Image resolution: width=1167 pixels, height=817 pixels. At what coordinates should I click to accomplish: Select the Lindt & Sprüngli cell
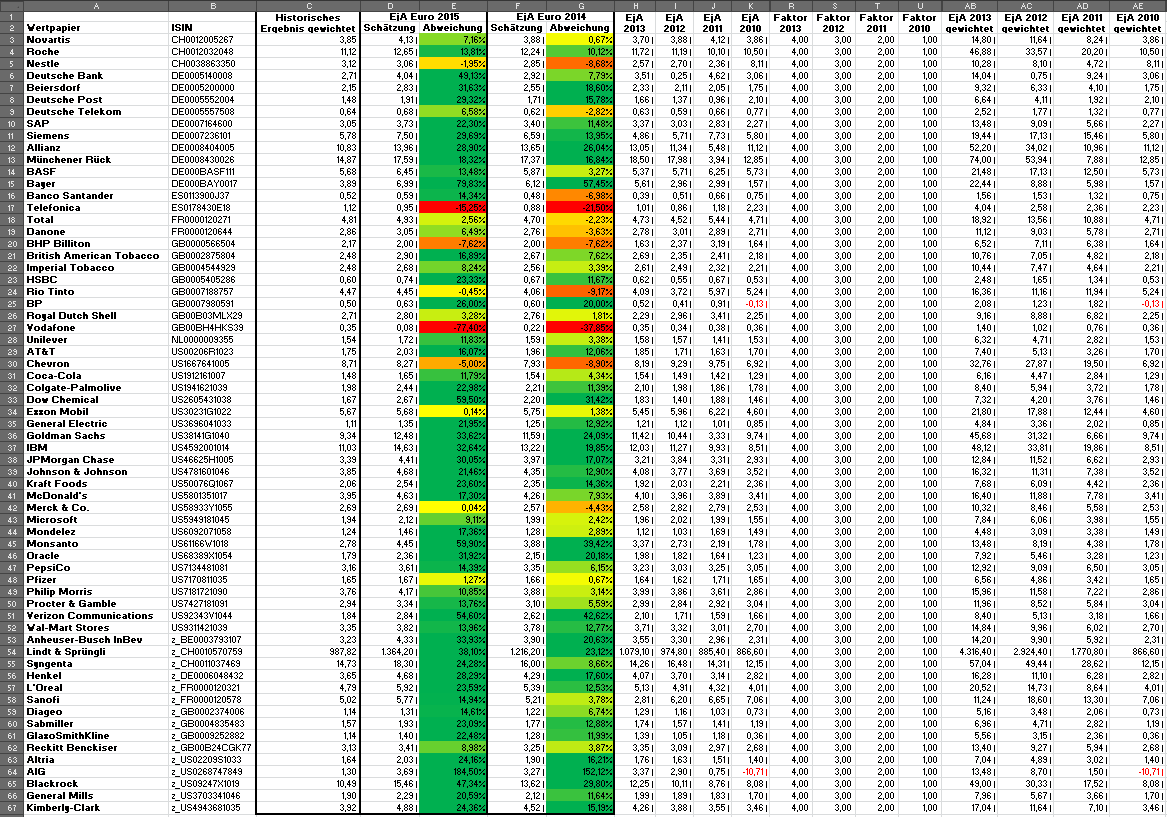(96, 651)
